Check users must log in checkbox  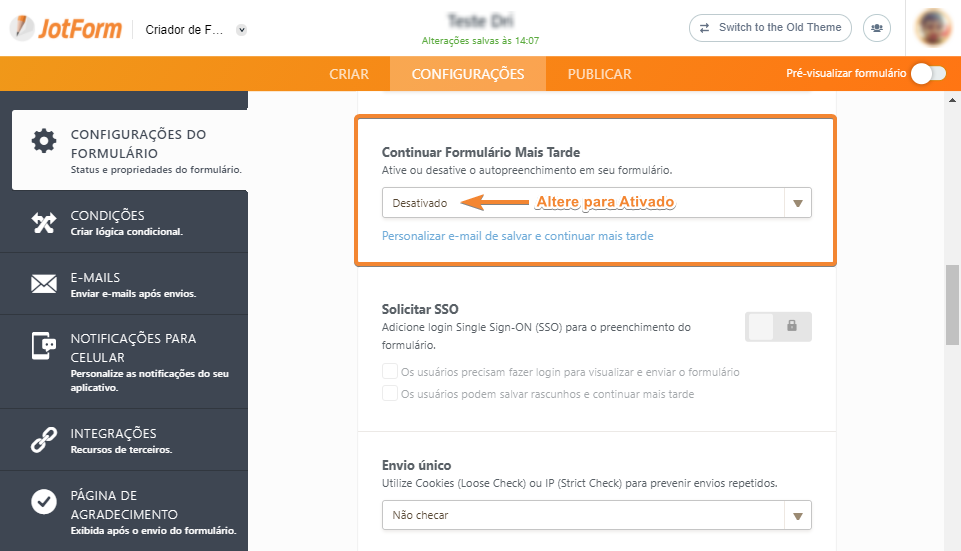coord(390,372)
